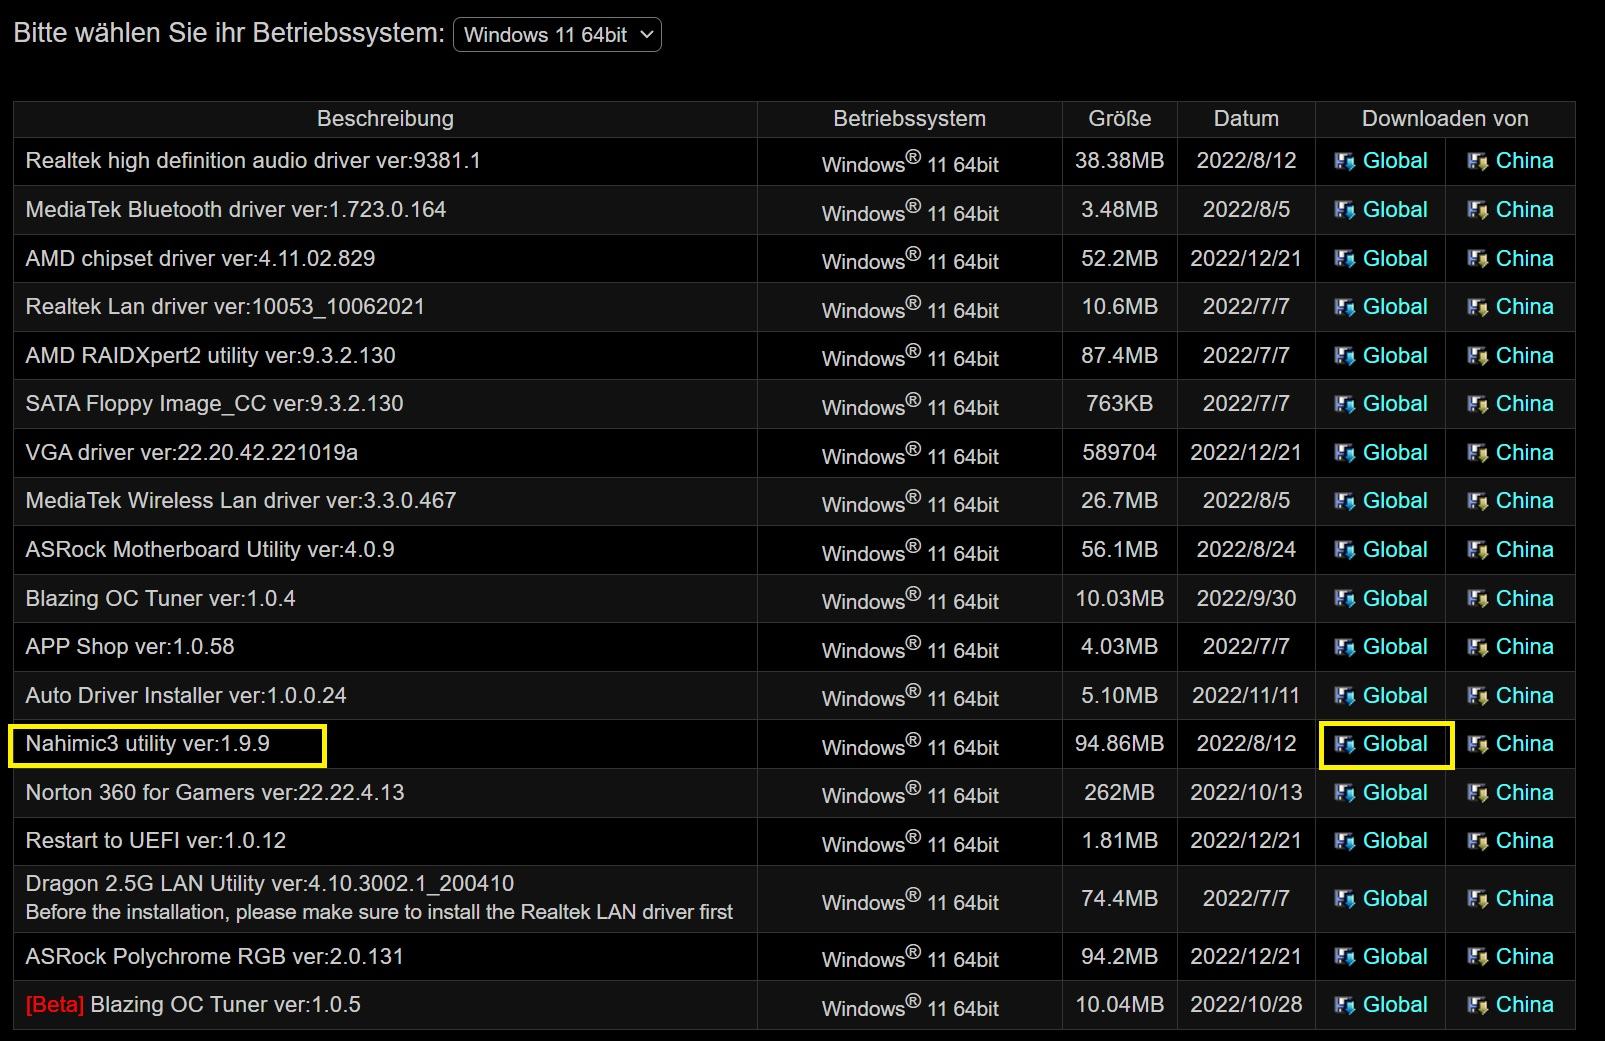Click the Global download icon for MediaTek Wireless Lan driver
1605x1041 pixels.
(x=1345, y=502)
